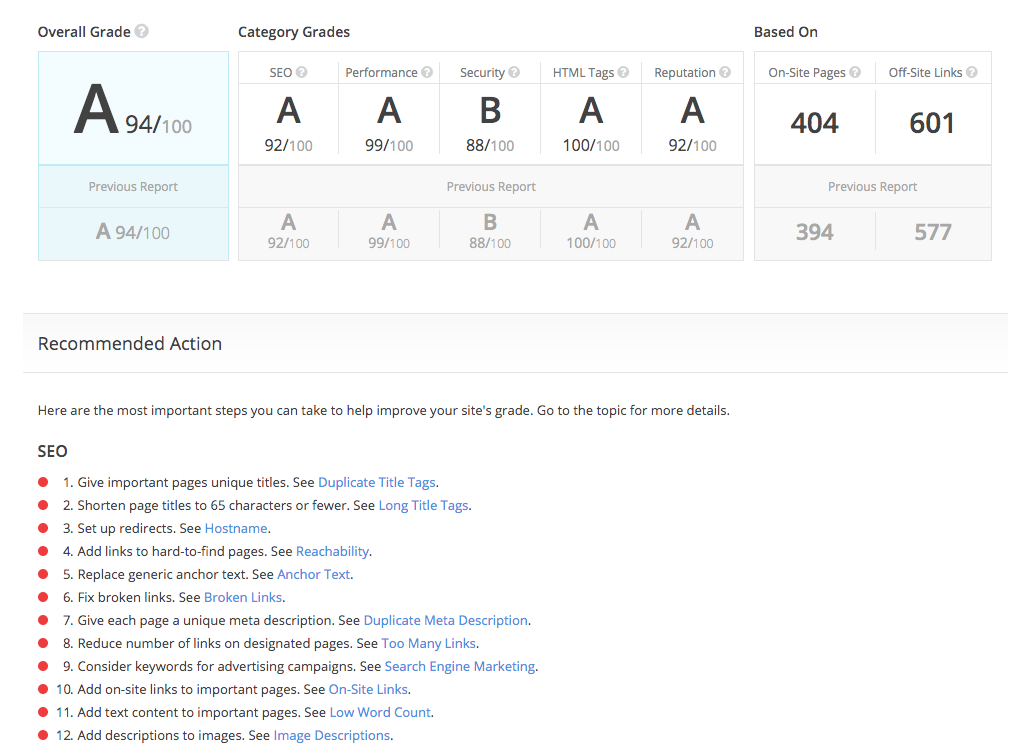Open Duplicate Meta Description link

(445, 620)
